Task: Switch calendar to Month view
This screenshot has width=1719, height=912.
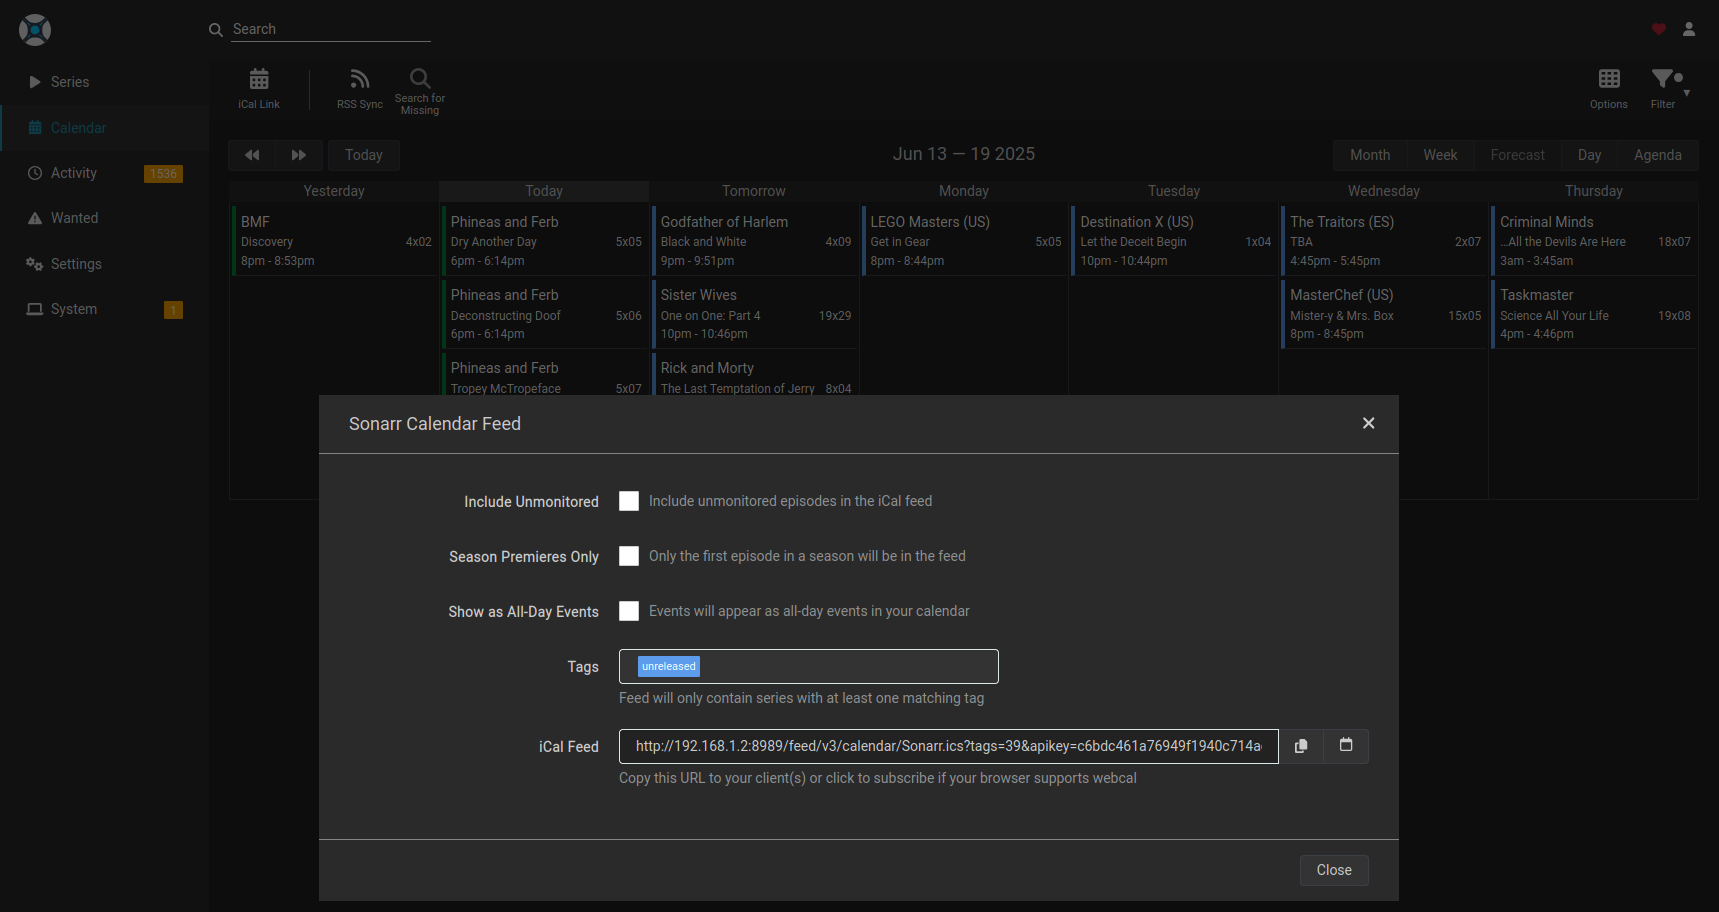Action: point(1370,155)
